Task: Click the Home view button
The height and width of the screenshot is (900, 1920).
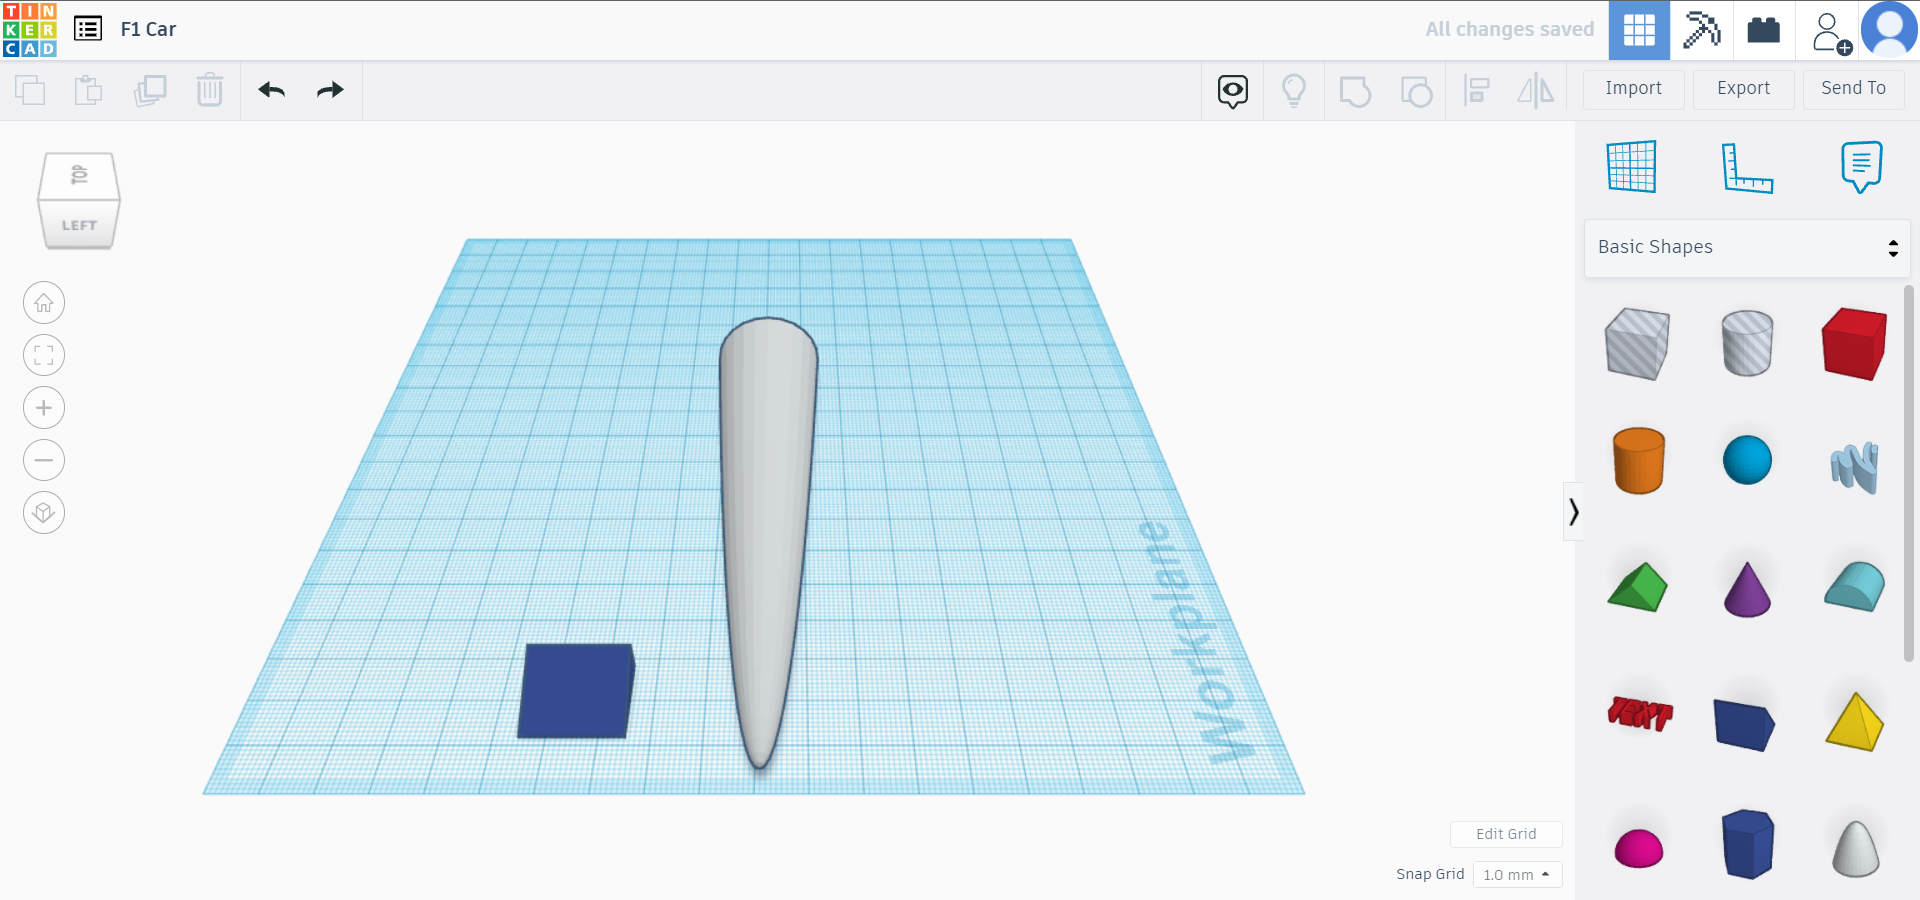Action: pos(44,303)
